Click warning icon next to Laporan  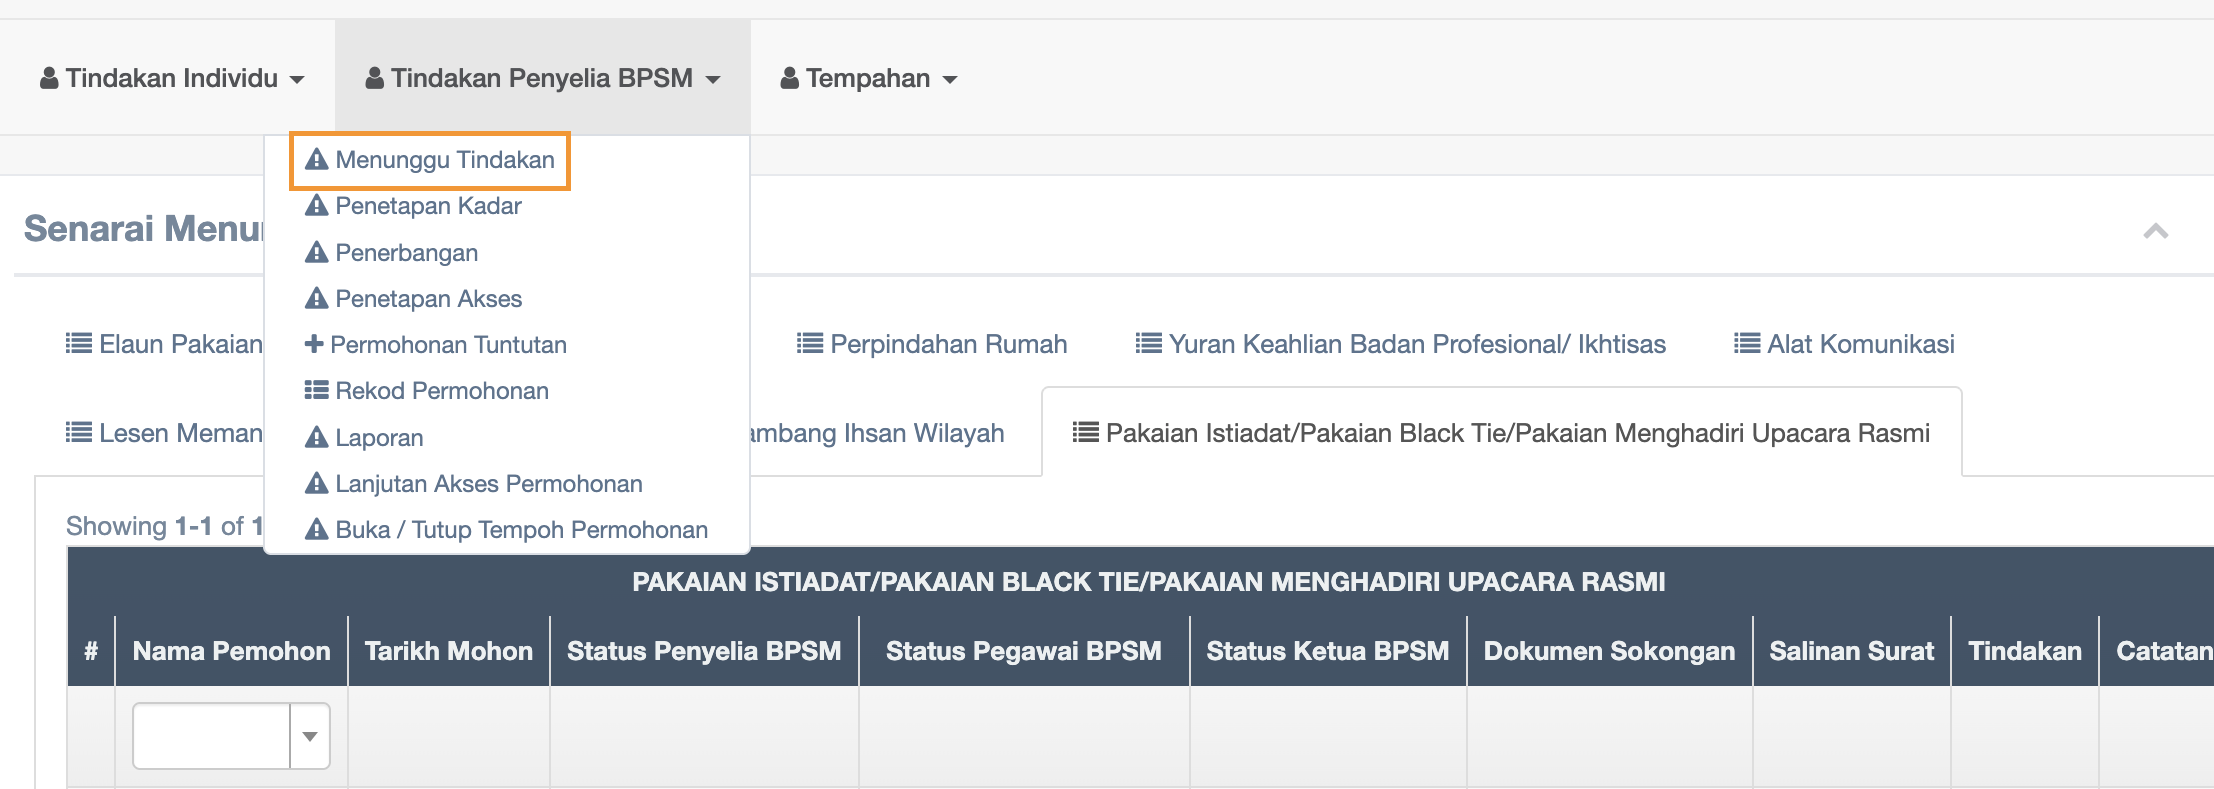tap(316, 437)
